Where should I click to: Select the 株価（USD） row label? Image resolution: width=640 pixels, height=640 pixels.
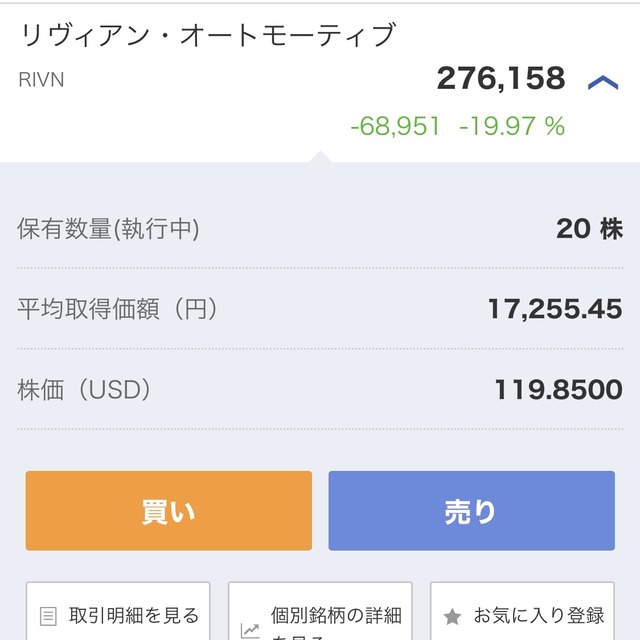pos(84,389)
